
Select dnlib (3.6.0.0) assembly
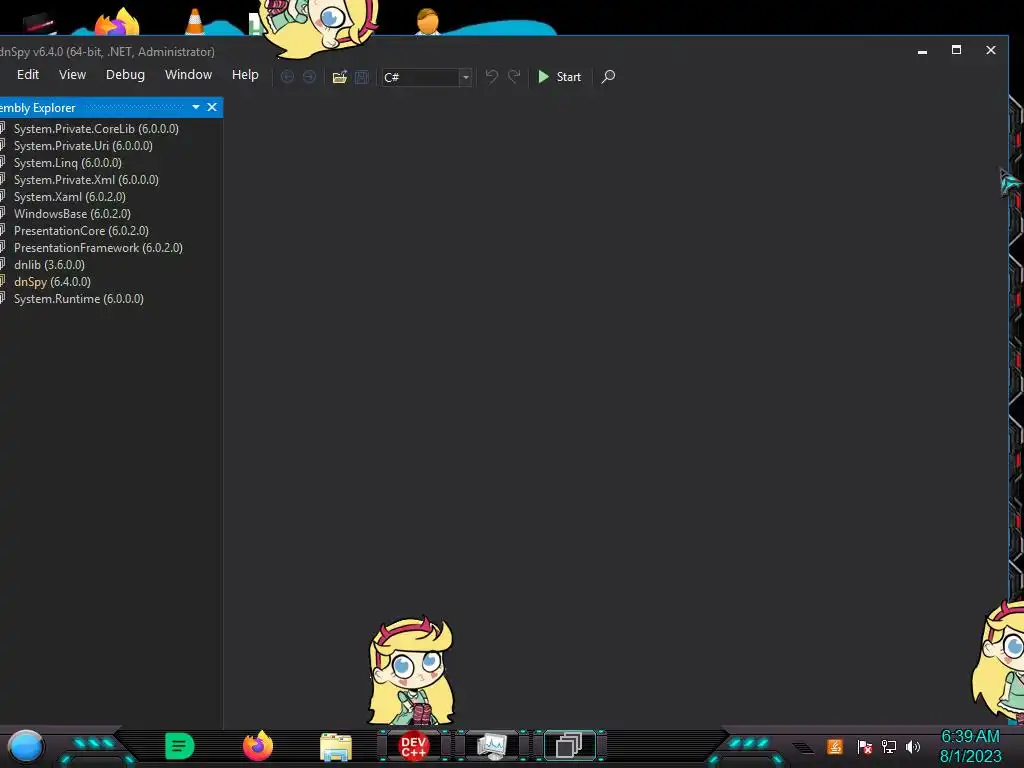coord(49,264)
